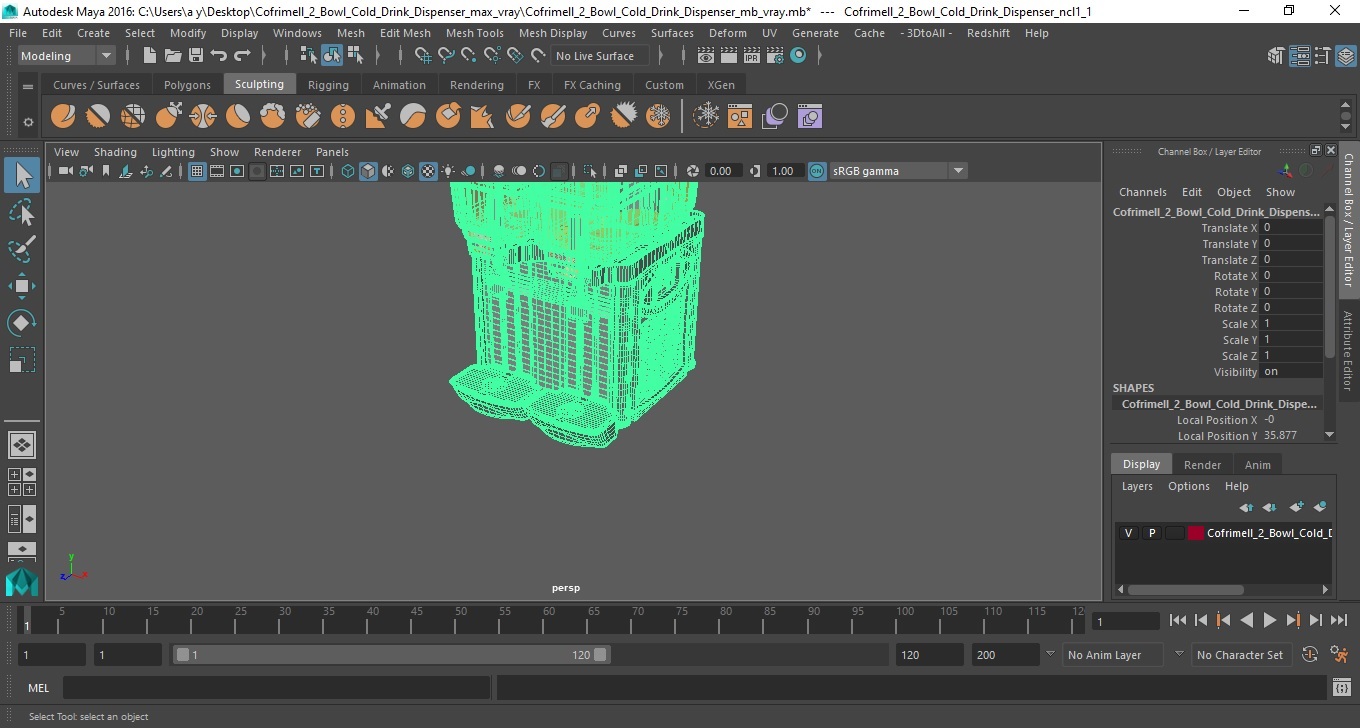Toggle snap to curves magnet icon

(x=446, y=56)
